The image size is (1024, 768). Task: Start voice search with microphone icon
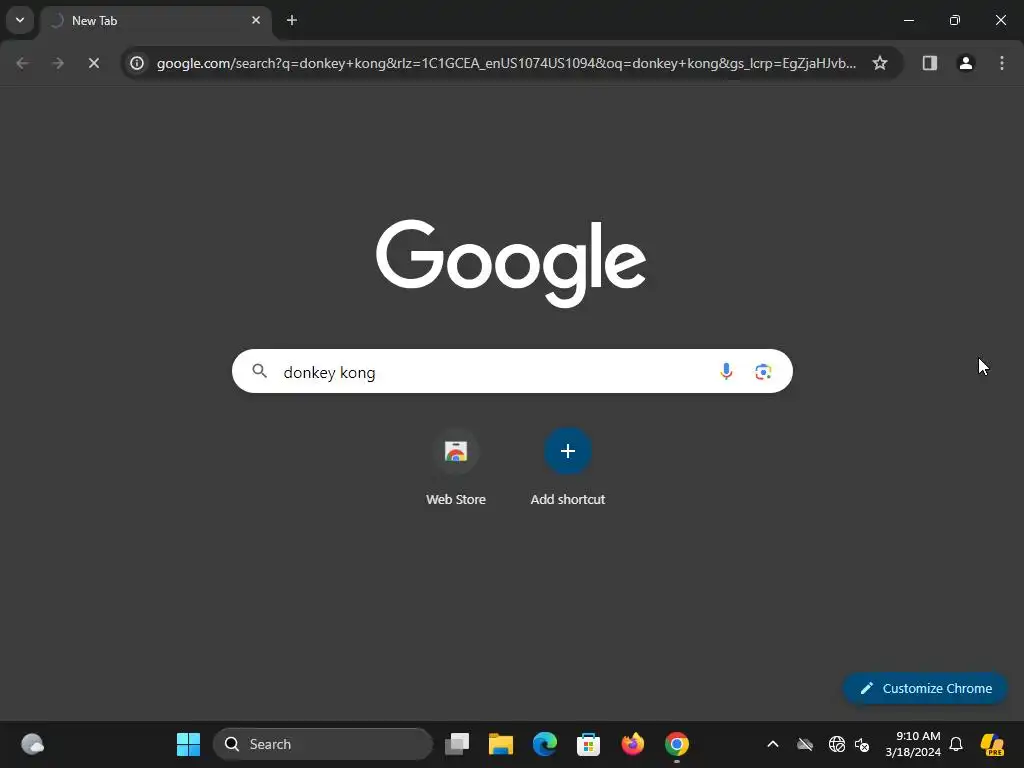[x=726, y=372]
